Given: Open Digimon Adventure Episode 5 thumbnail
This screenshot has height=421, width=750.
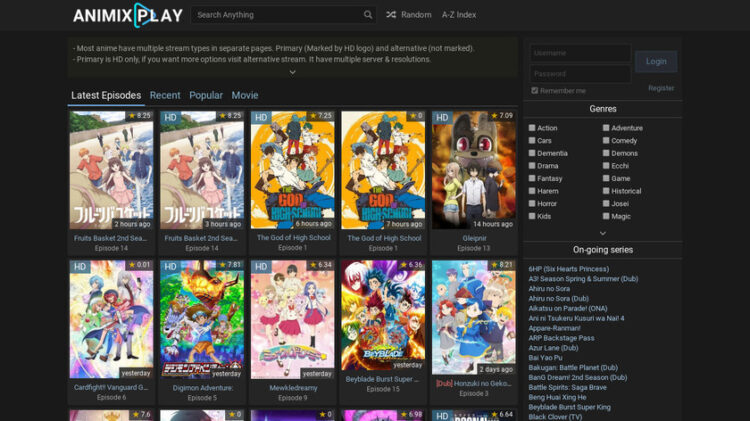Looking at the screenshot, I should point(202,320).
